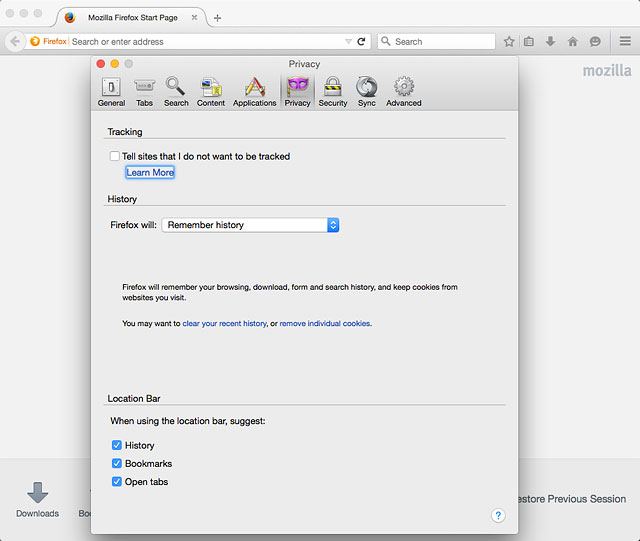The image size is (640, 541).
Task: Minimize the Privacy preferences window
Action: click(115, 64)
